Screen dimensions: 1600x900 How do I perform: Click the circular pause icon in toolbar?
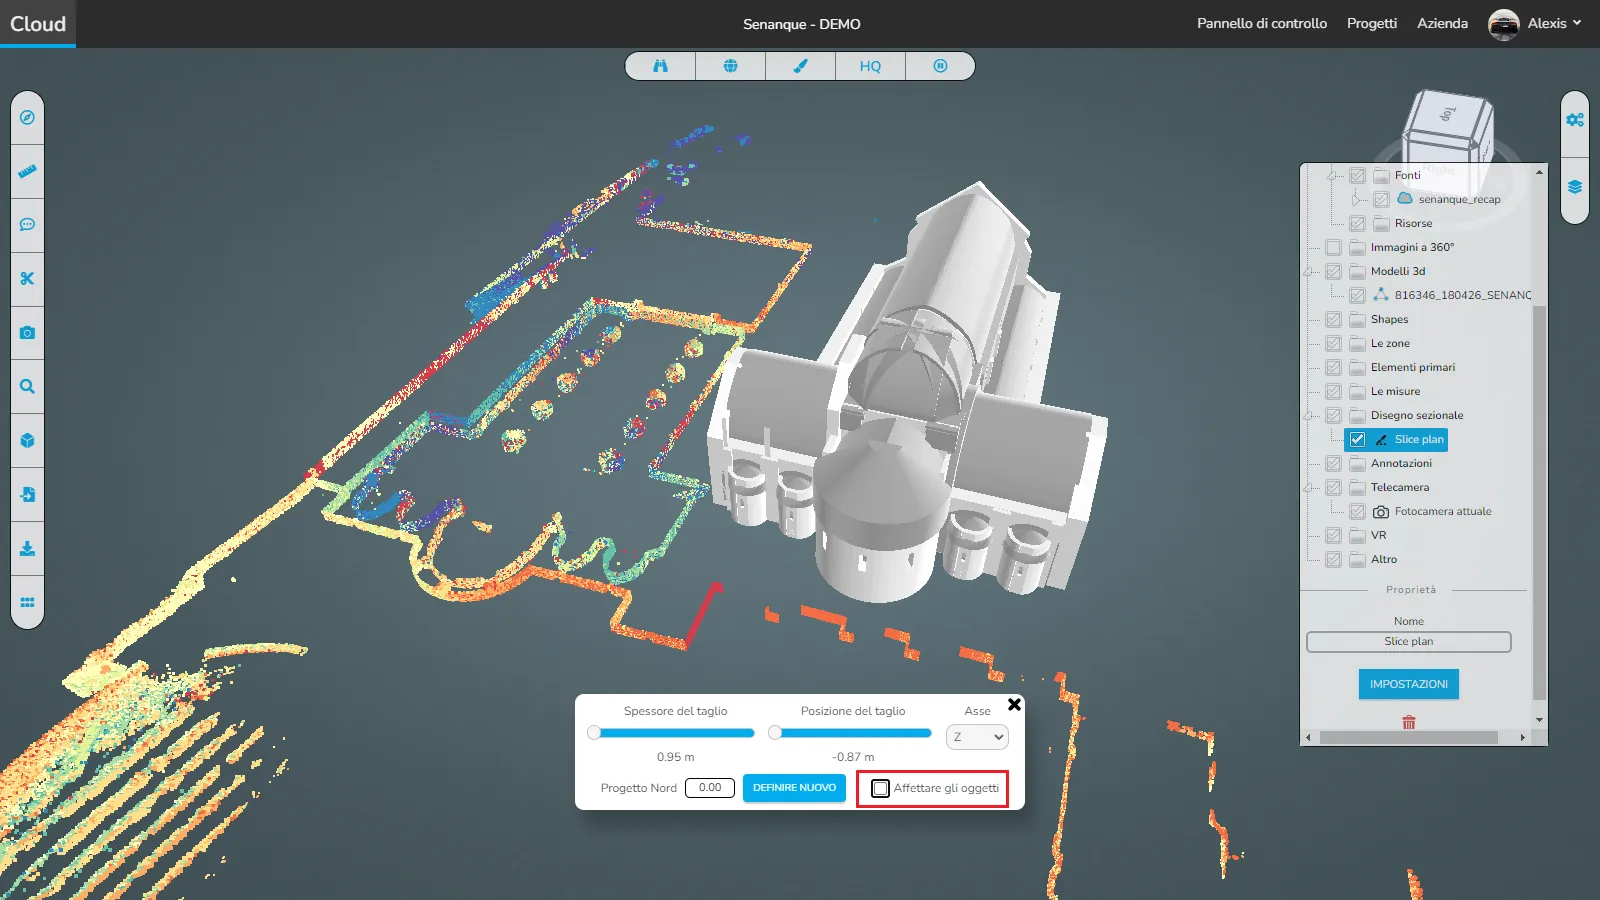point(940,66)
